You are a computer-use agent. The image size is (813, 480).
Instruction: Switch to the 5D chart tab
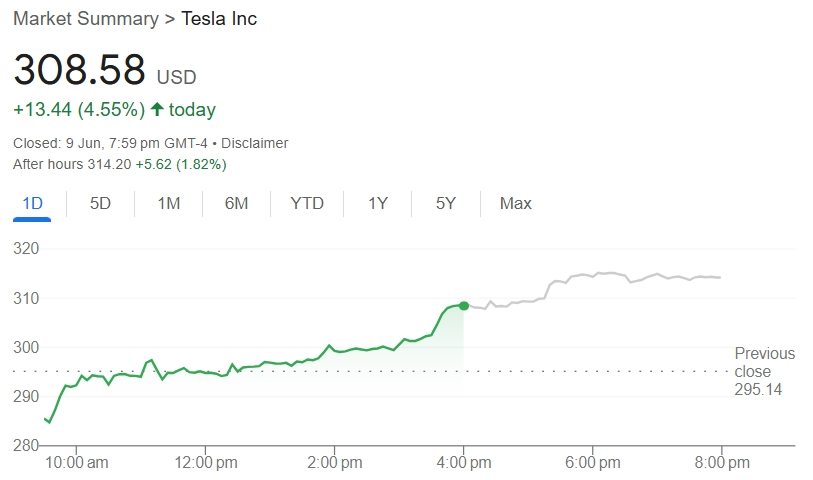[x=100, y=203]
